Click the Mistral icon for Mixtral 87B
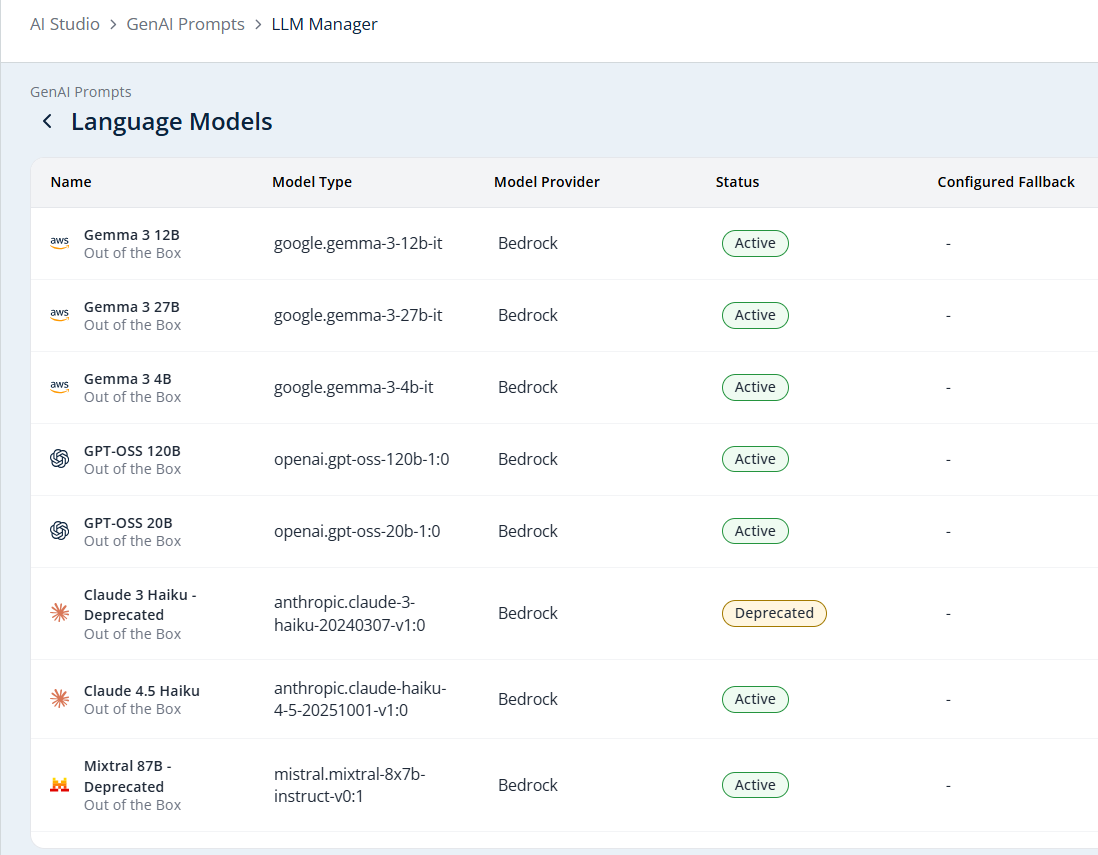 [x=60, y=785]
